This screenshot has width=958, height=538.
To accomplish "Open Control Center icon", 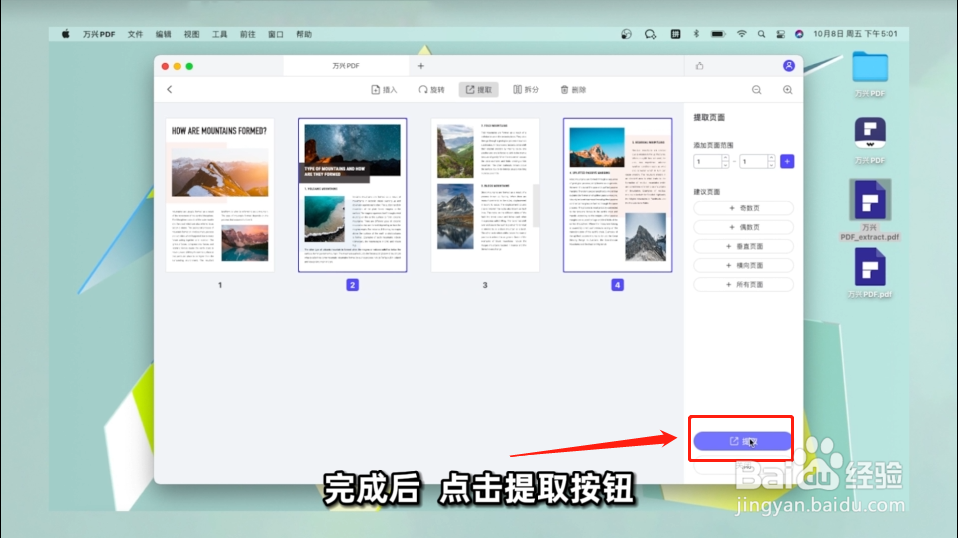I will pyautogui.click(x=780, y=34).
